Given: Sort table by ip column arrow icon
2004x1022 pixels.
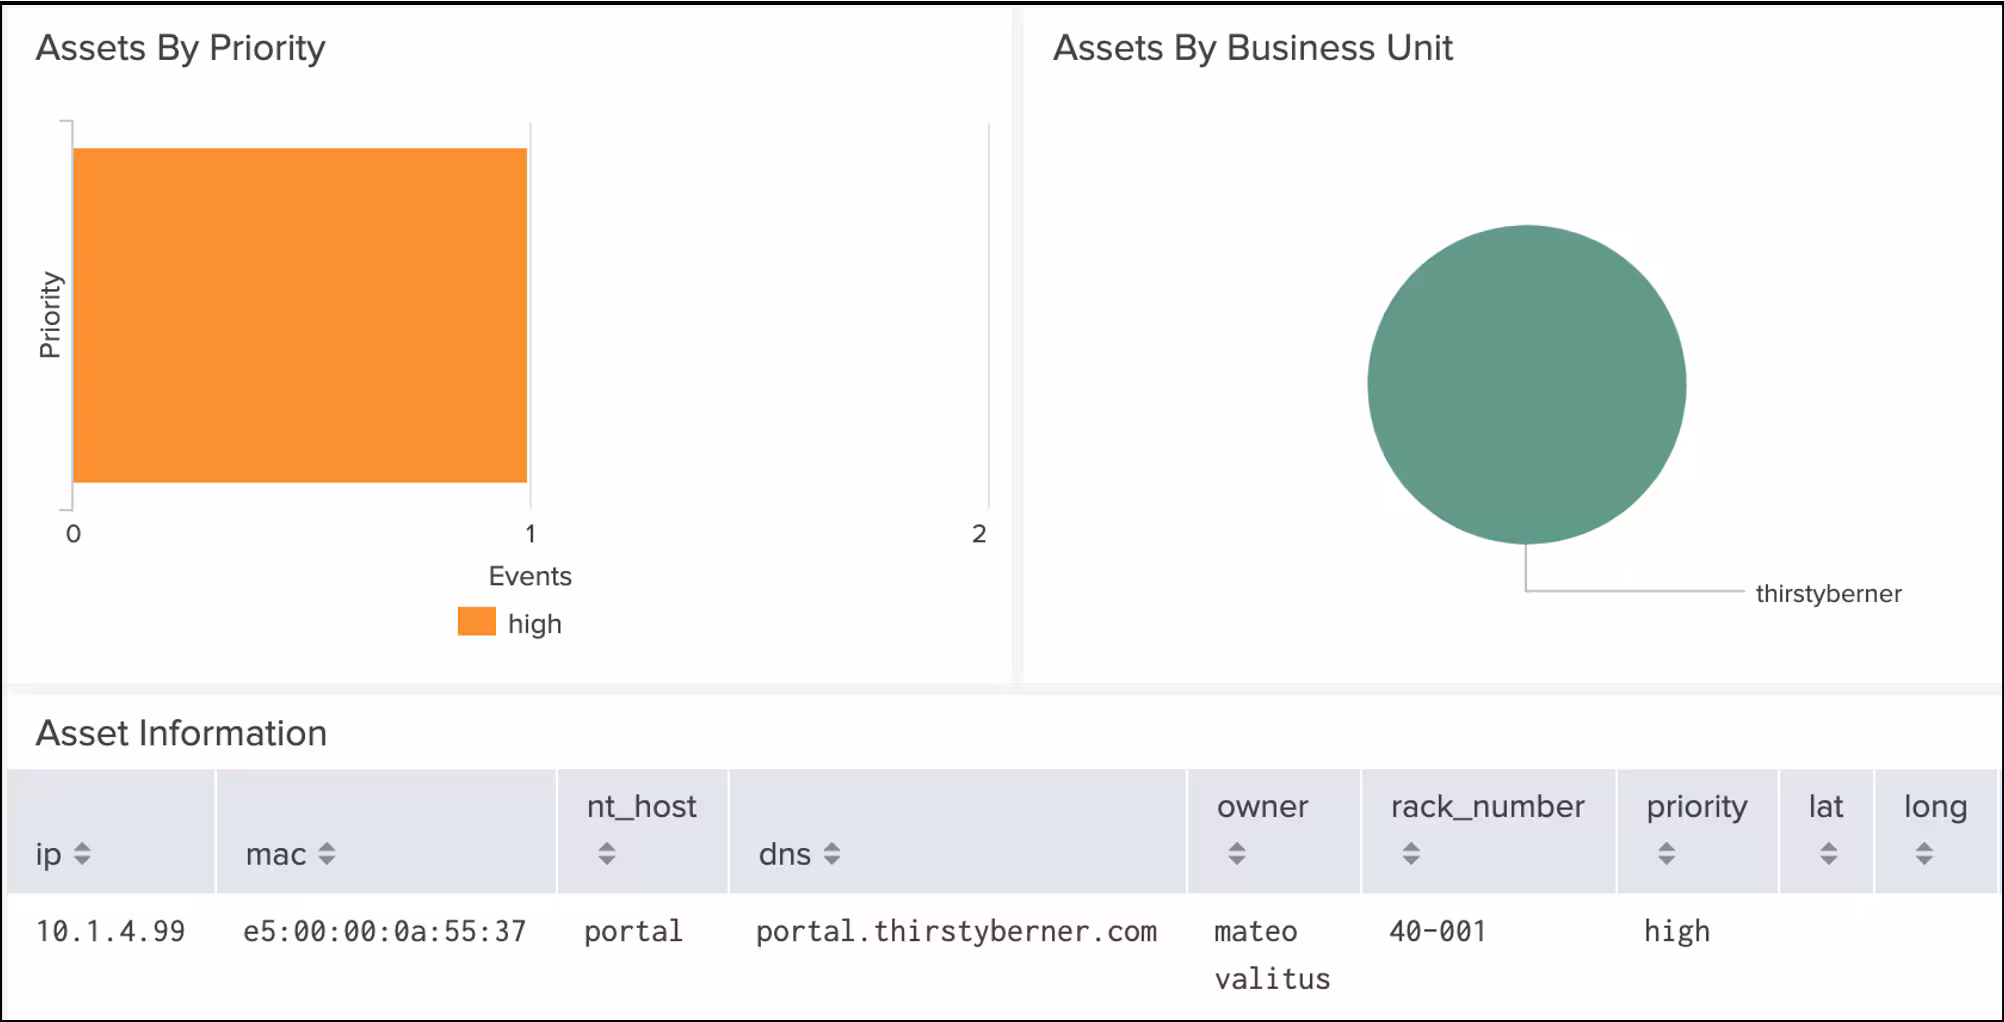Looking at the screenshot, I should [82, 854].
